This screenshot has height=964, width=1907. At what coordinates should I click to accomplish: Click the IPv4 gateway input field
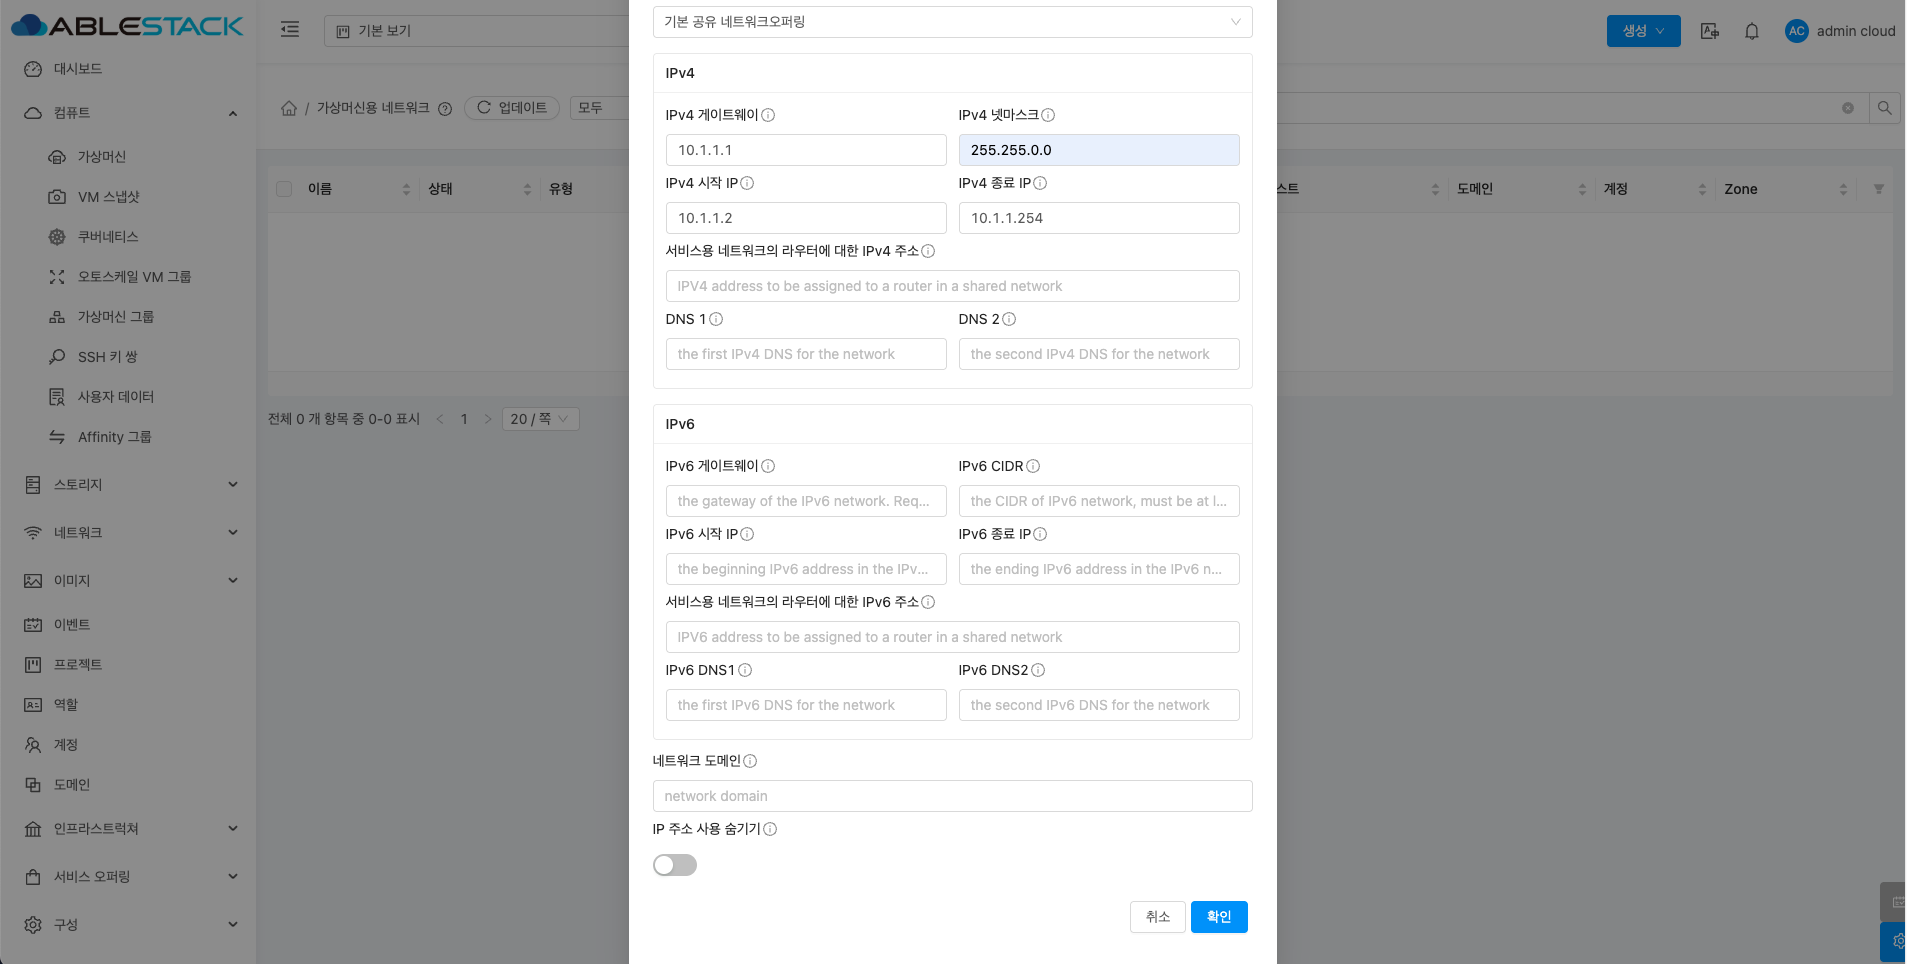point(805,150)
